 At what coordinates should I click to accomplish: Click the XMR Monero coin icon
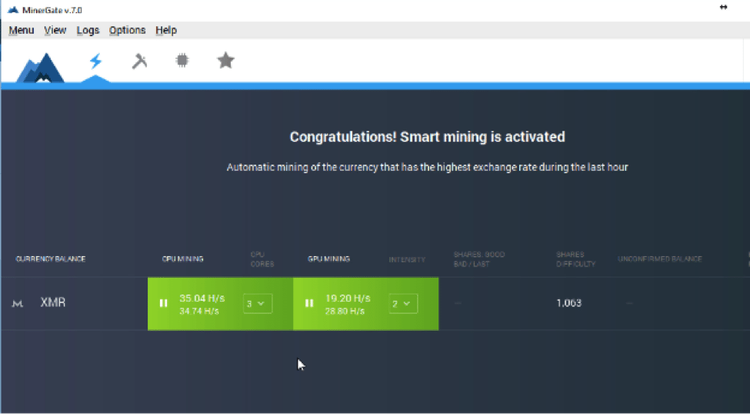click(x=17, y=303)
